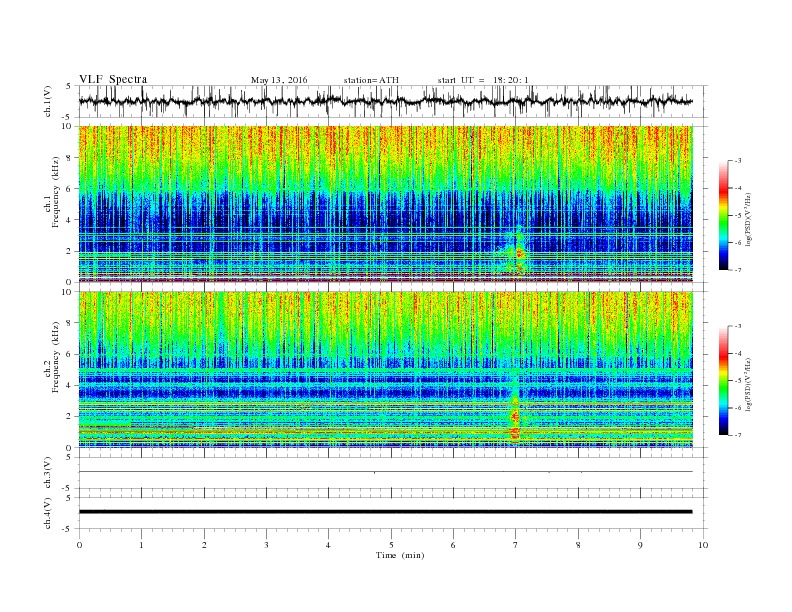Click the "VLF Spectra" plot title
792x612 pixels.
(113, 79)
